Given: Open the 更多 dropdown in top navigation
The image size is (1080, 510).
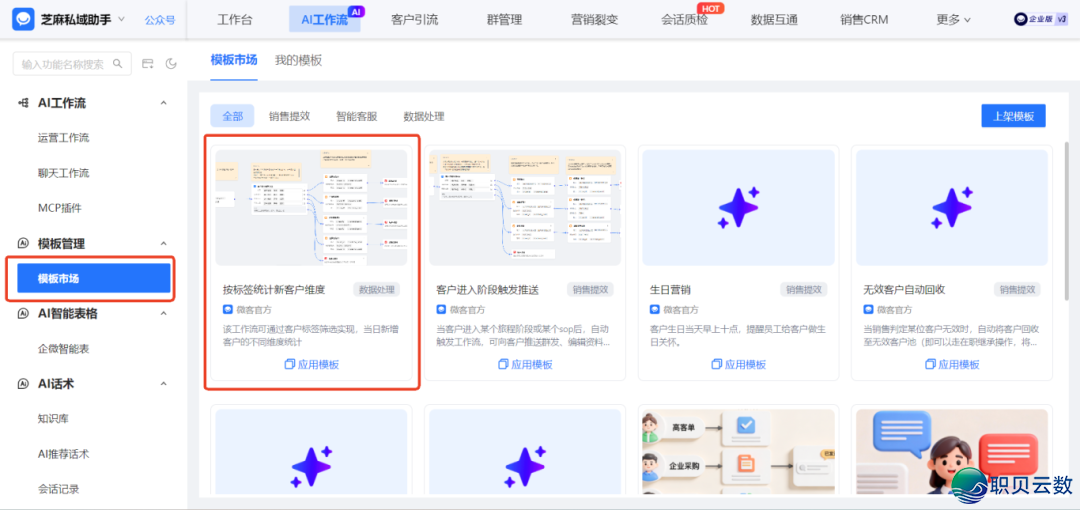Looking at the screenshot, I should click(x=953, y=19).
